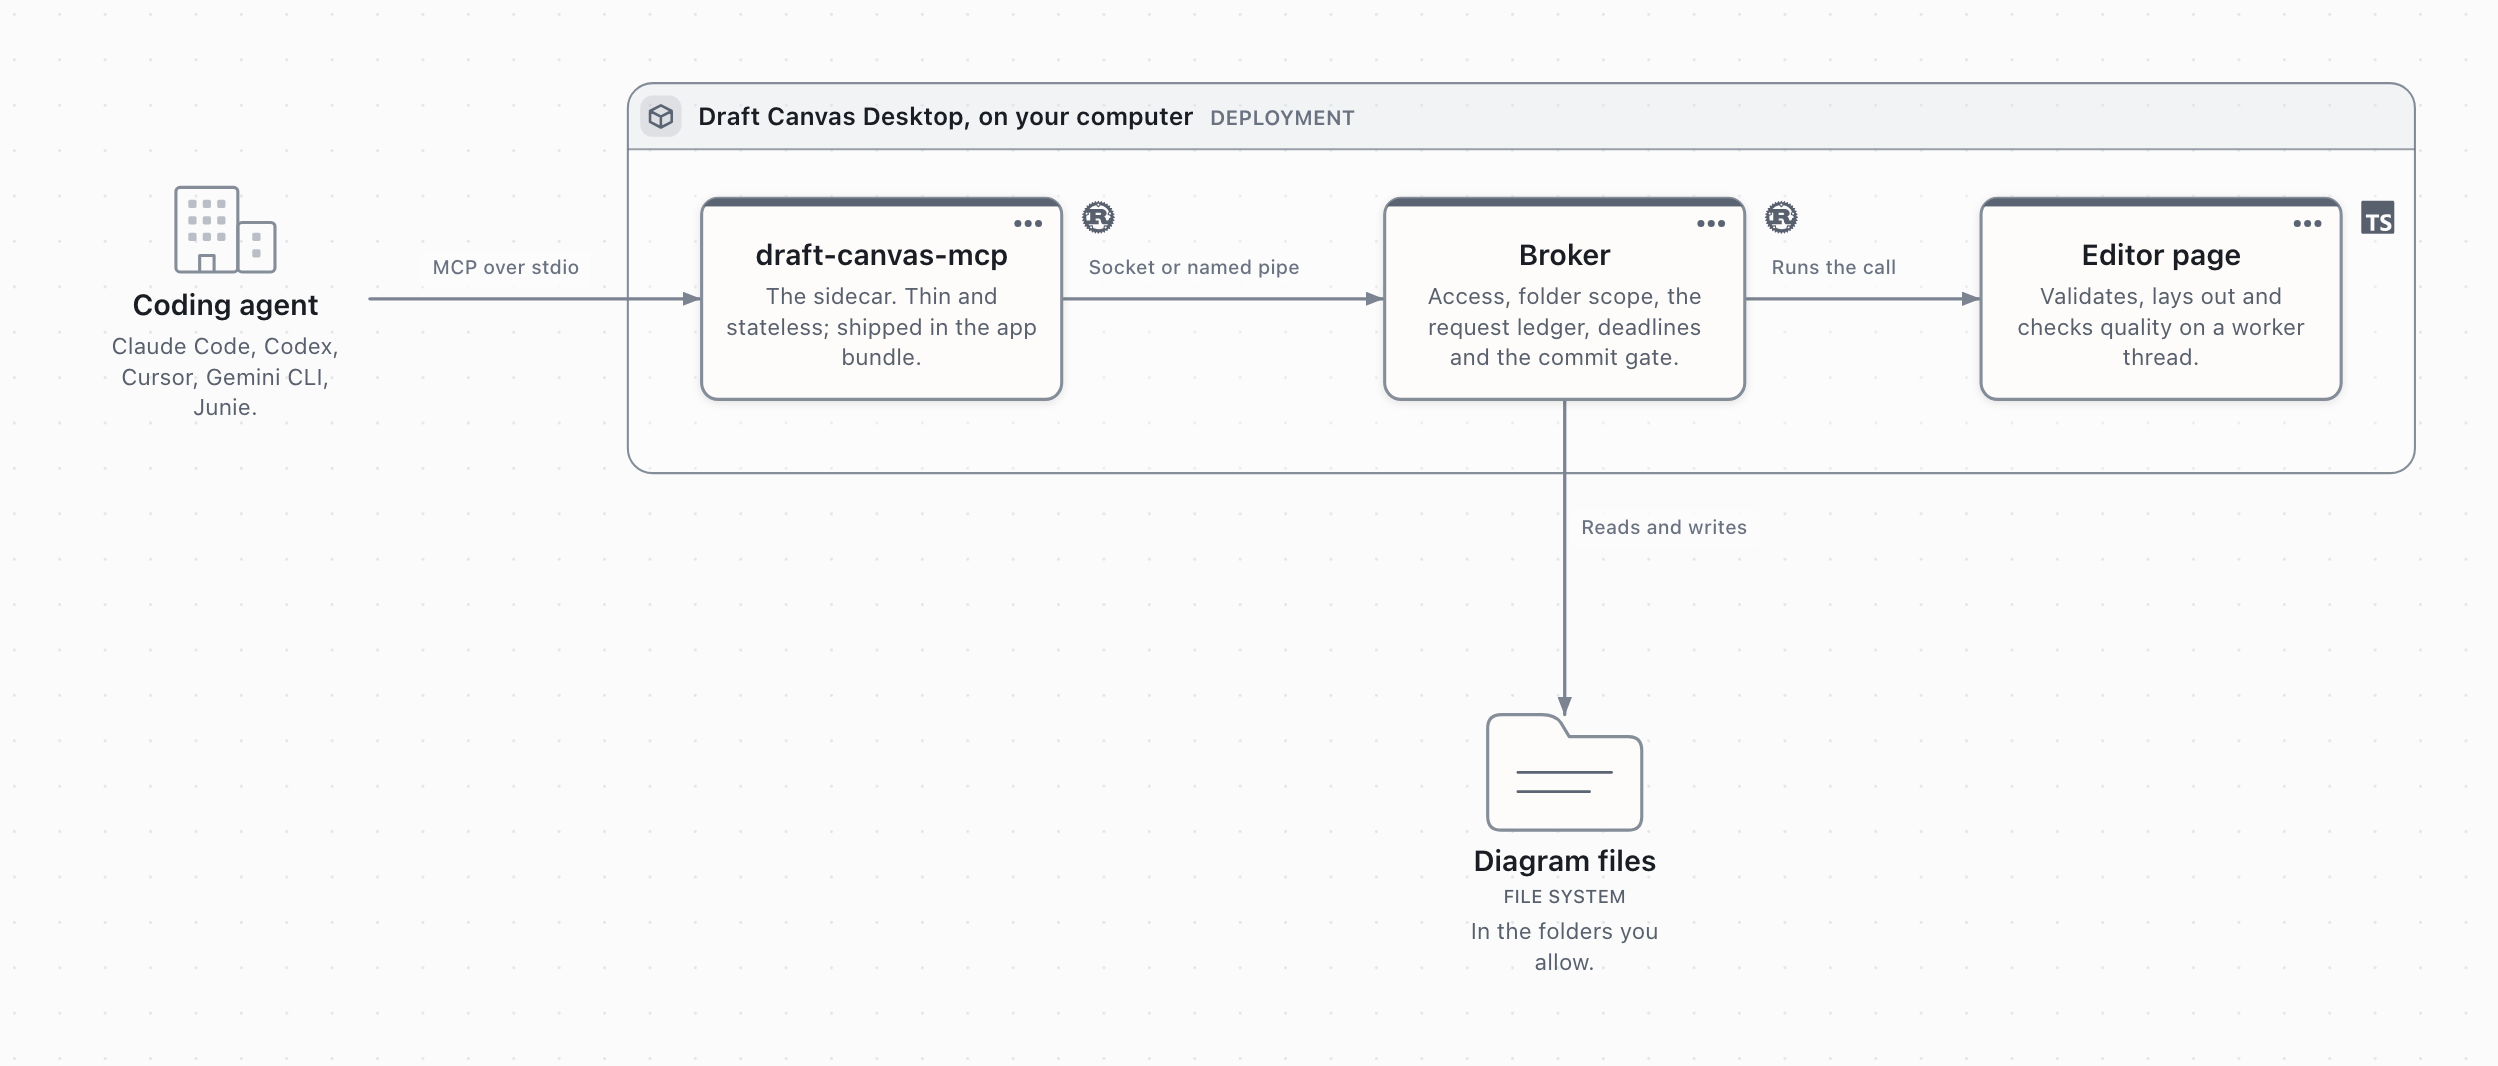Open the Broker three-dot menu
This screenshot has width=2498, height=1066.
[x=1711, y=224]
